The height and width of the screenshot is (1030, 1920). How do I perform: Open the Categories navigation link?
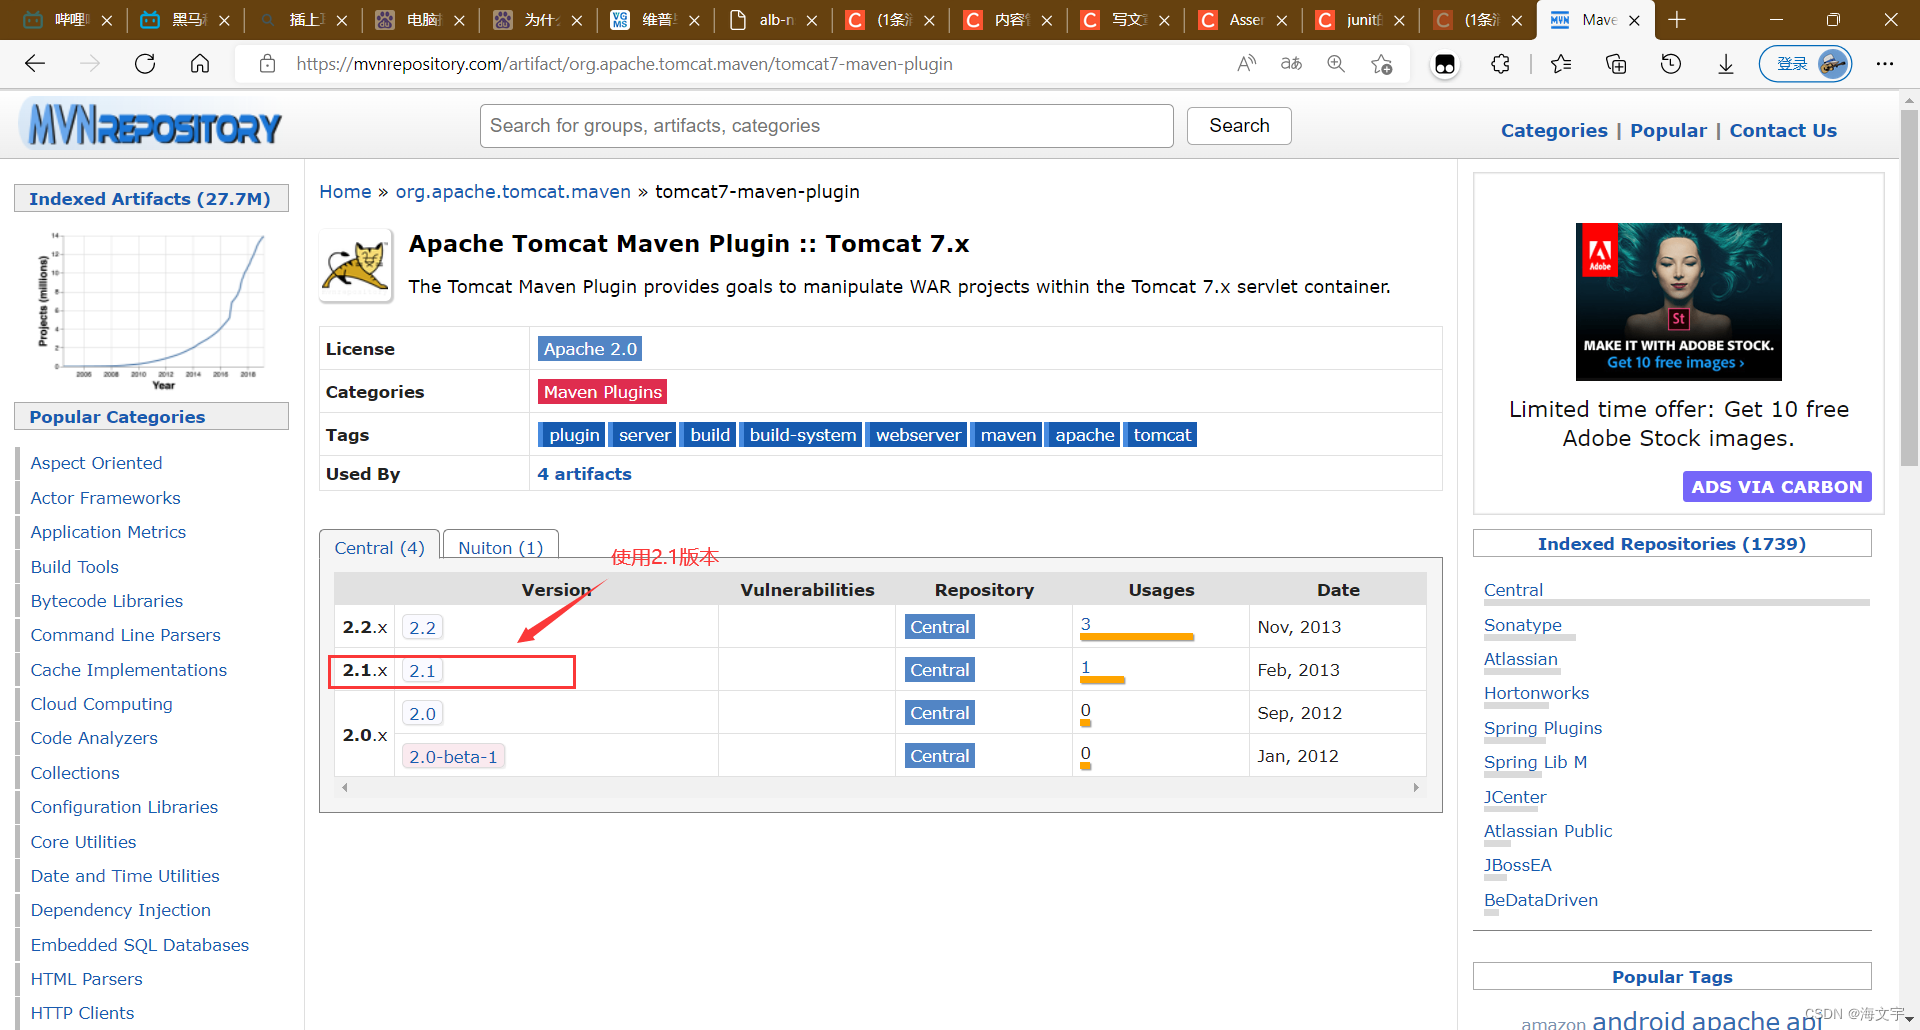[x=1554, y=130]
